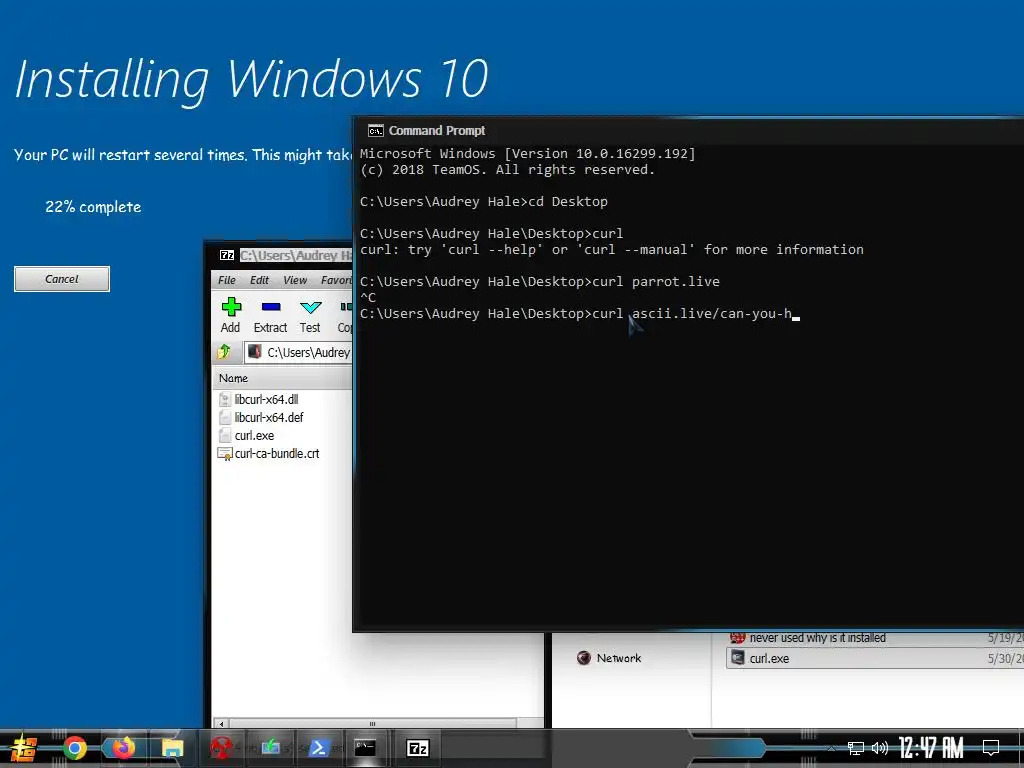Open PowerShell from the taskbar

tap(319, 748)
